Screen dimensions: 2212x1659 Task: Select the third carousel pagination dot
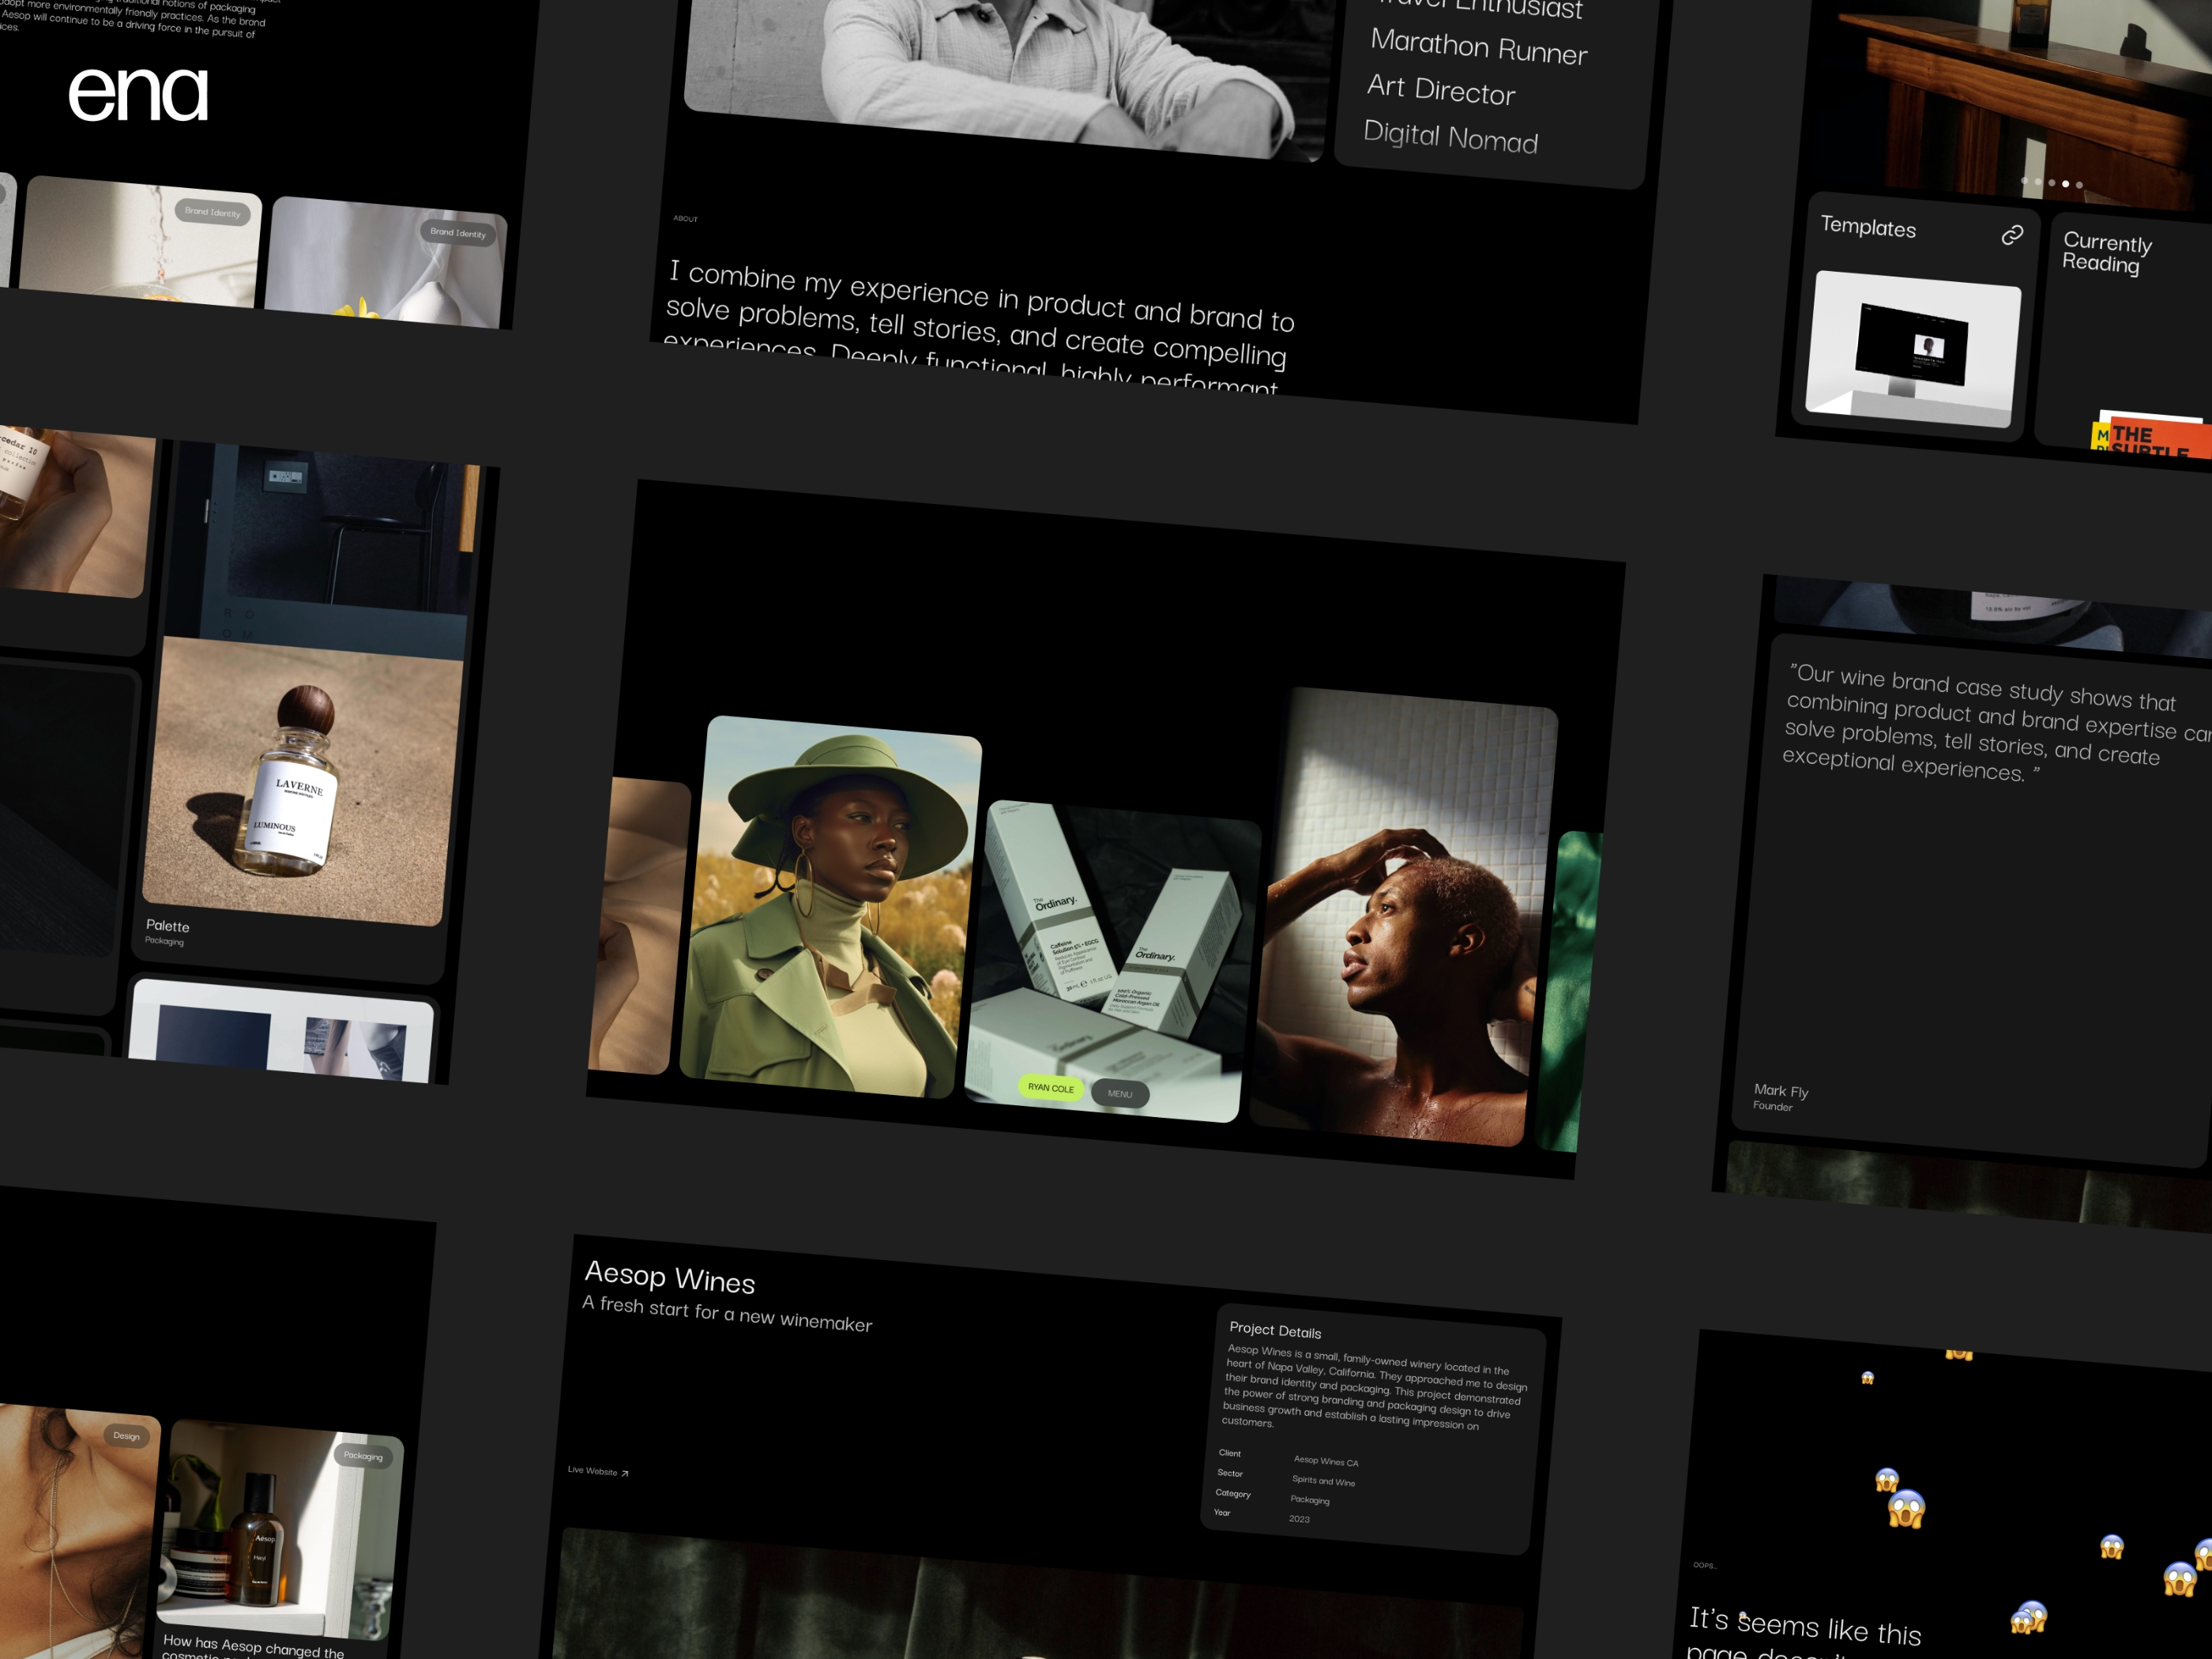pyautogui.click(x=2052, y=183)
